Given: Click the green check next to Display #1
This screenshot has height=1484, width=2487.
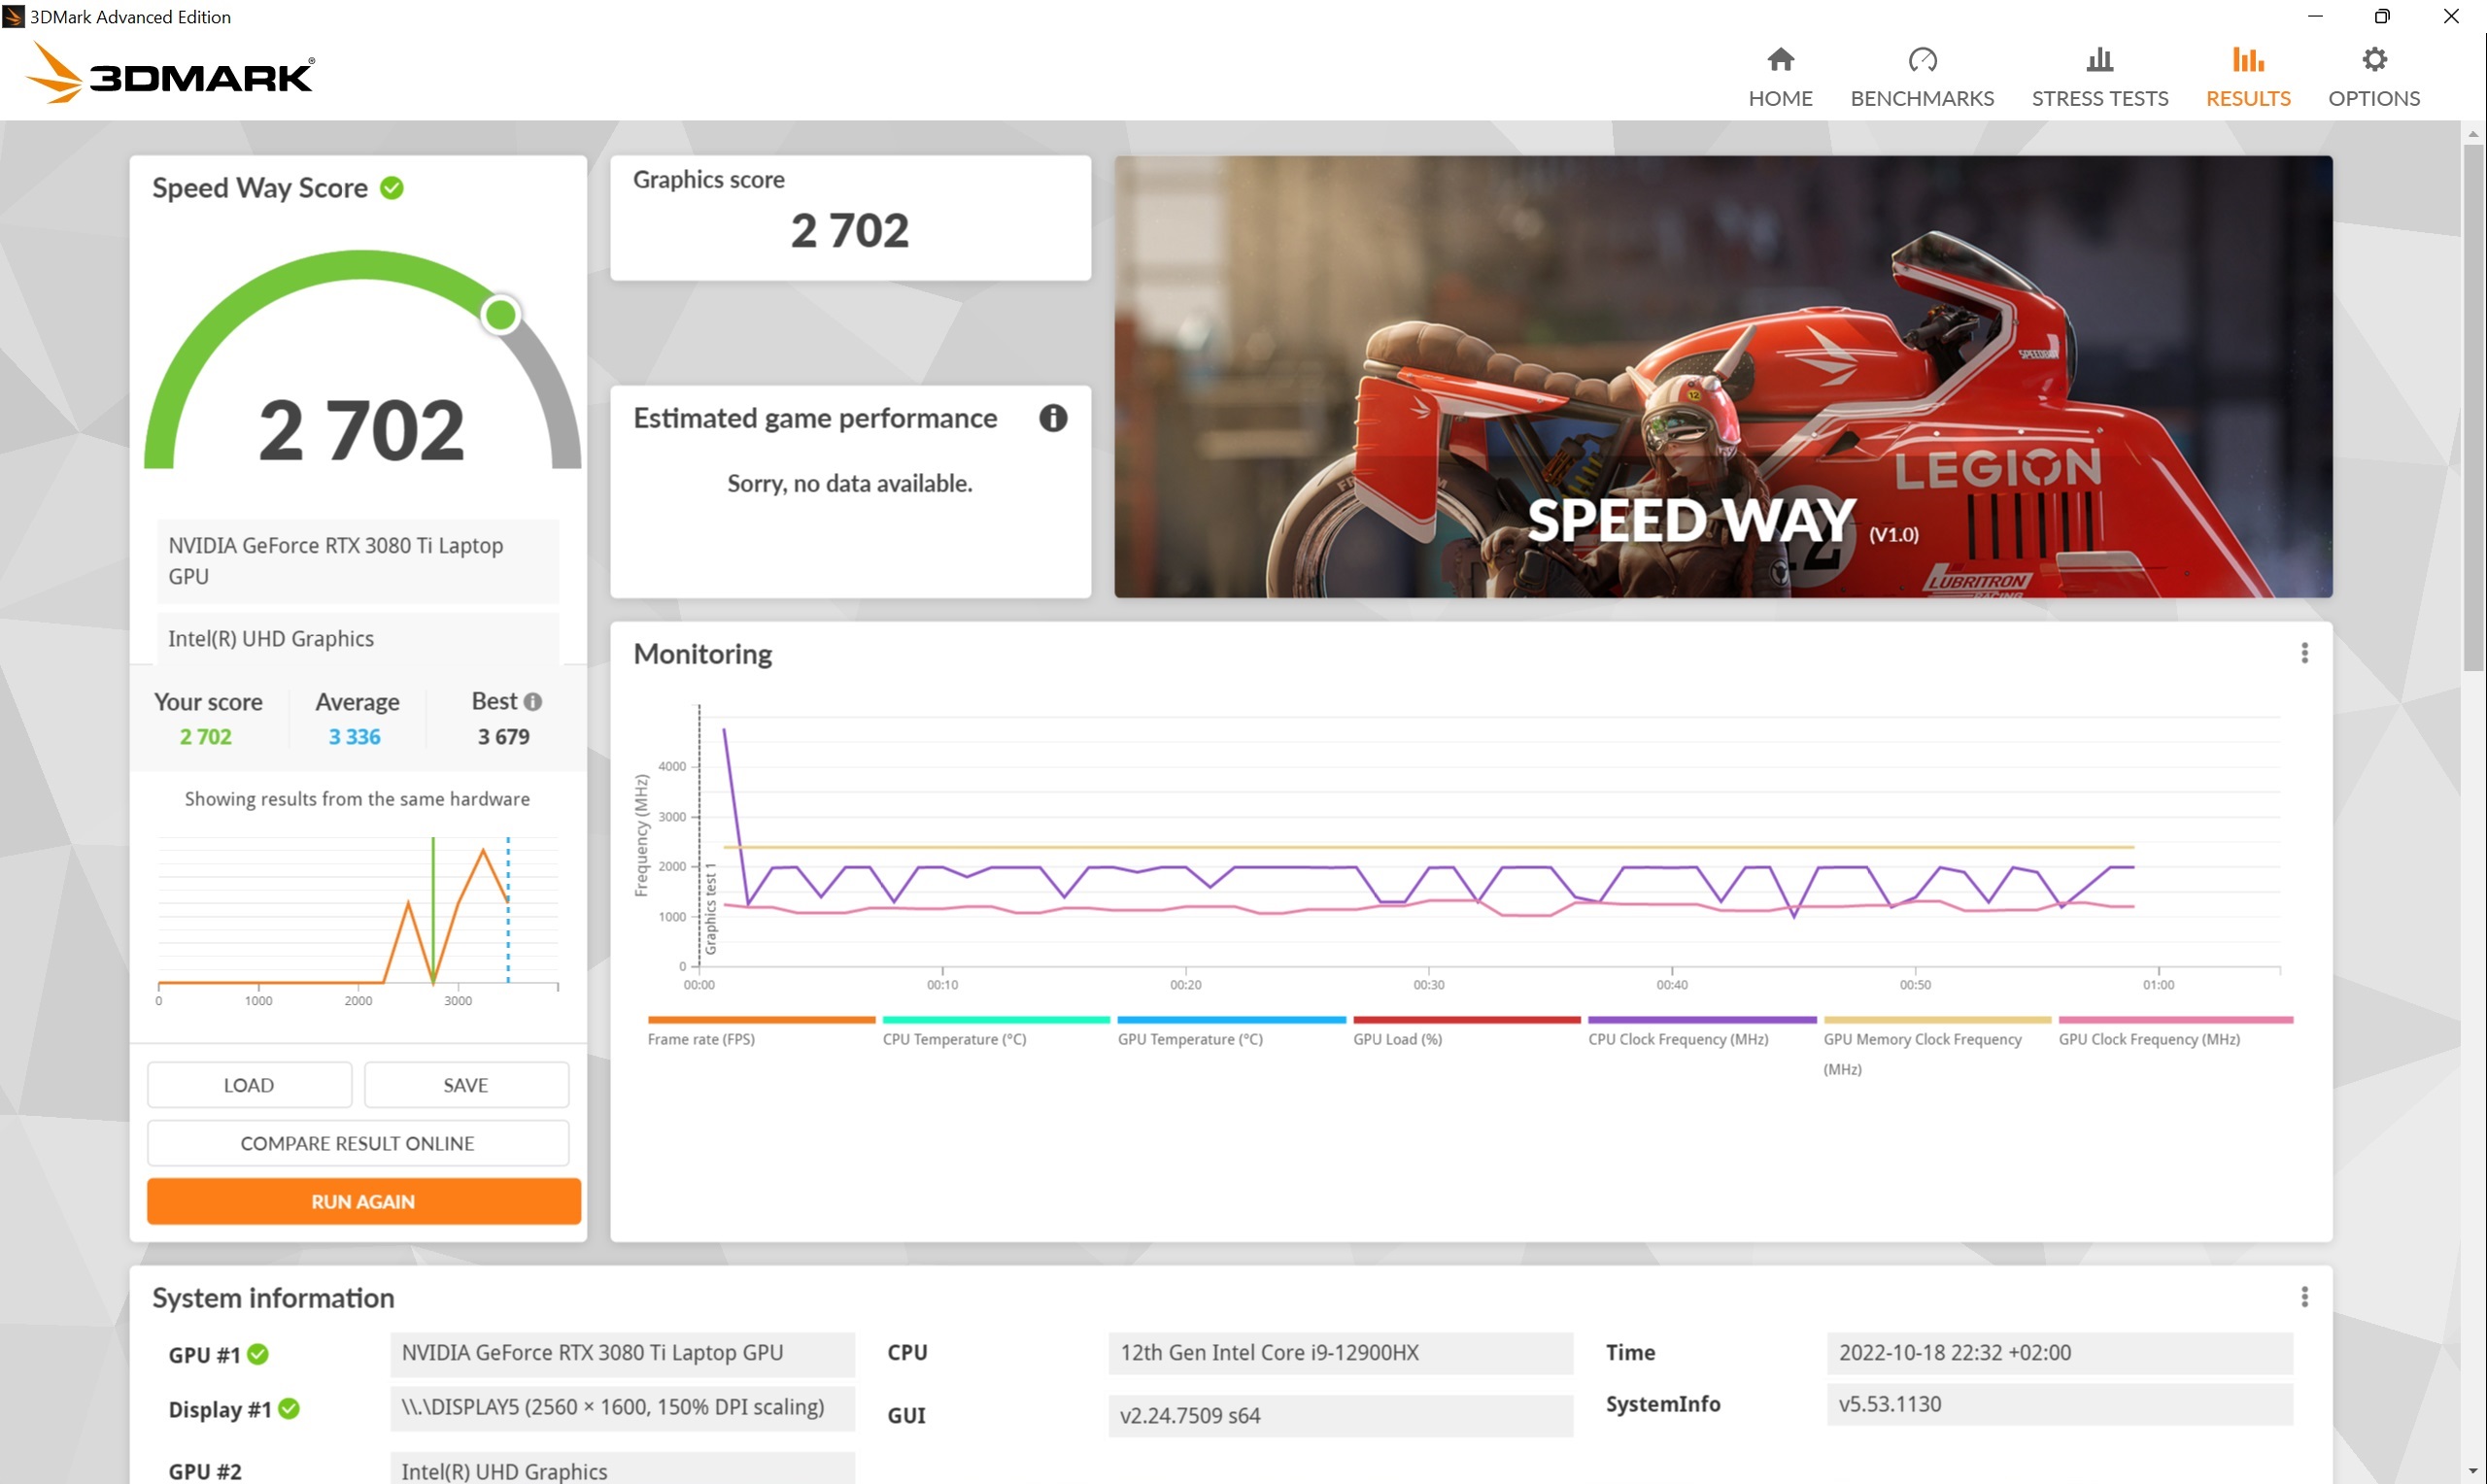Looking at the screenshot, I should 289,1408.
